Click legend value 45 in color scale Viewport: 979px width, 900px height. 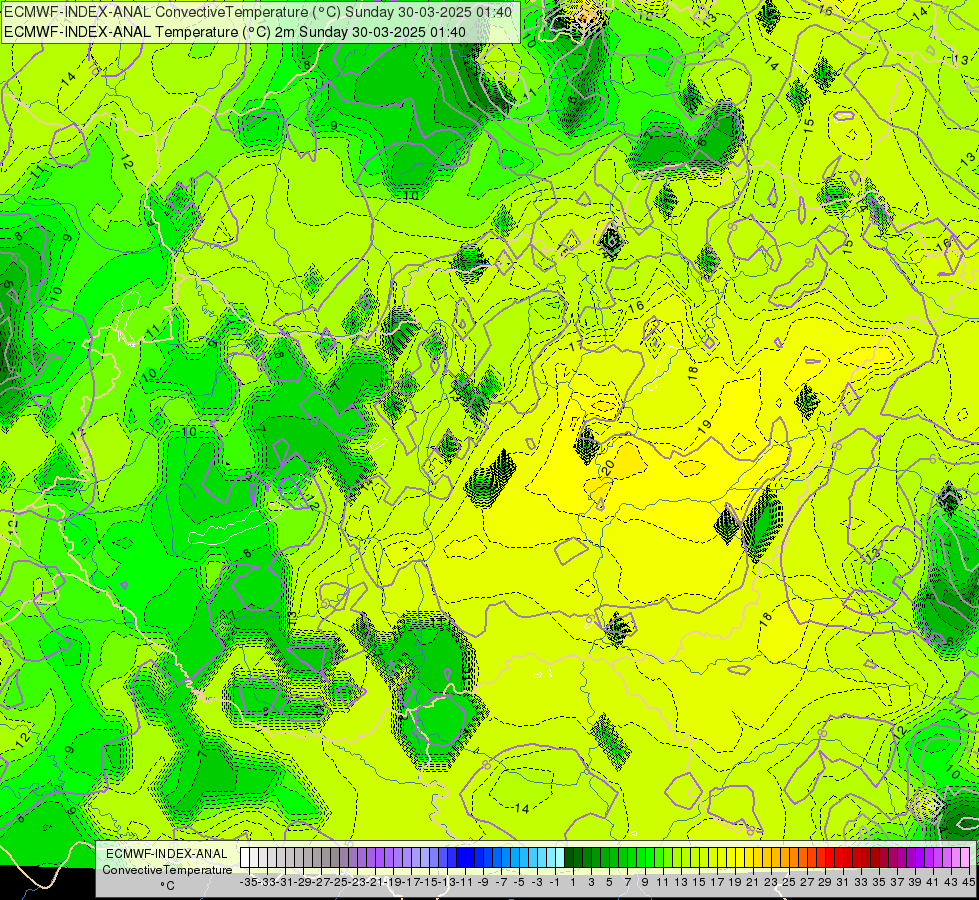[x=969, y=882]
